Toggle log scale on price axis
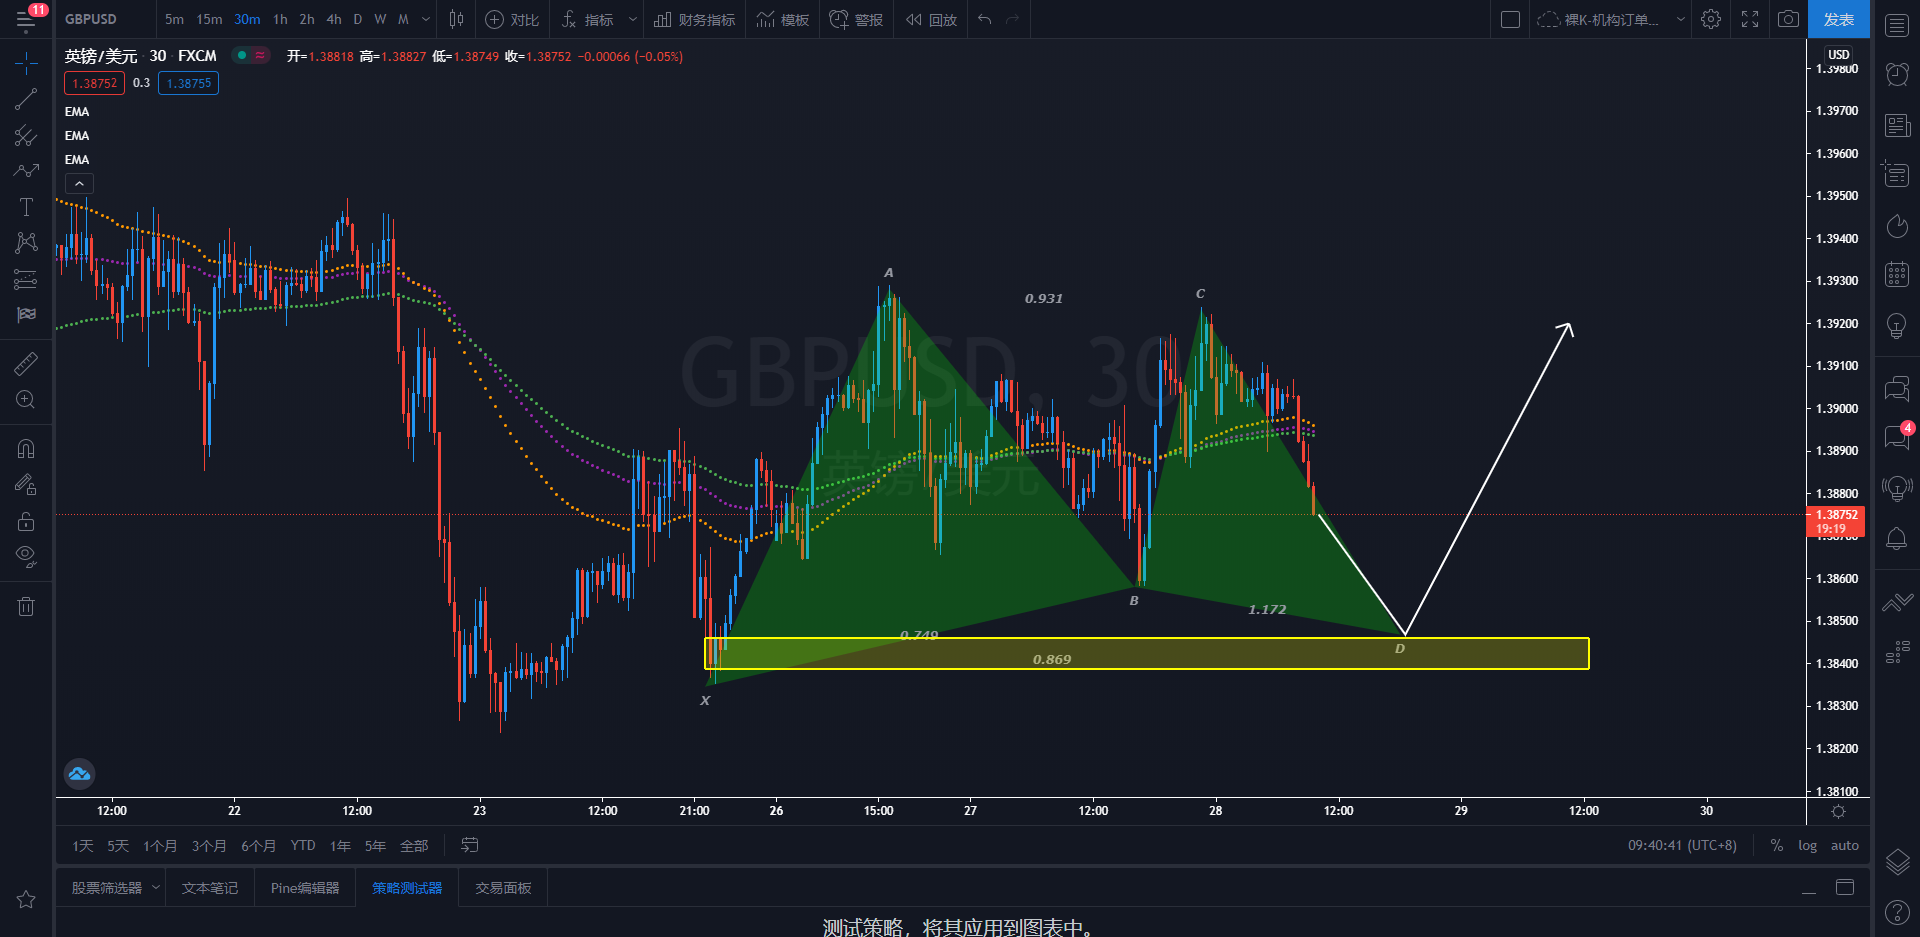This screenshot has width=1920, height=937. (x=1807, y=845)
